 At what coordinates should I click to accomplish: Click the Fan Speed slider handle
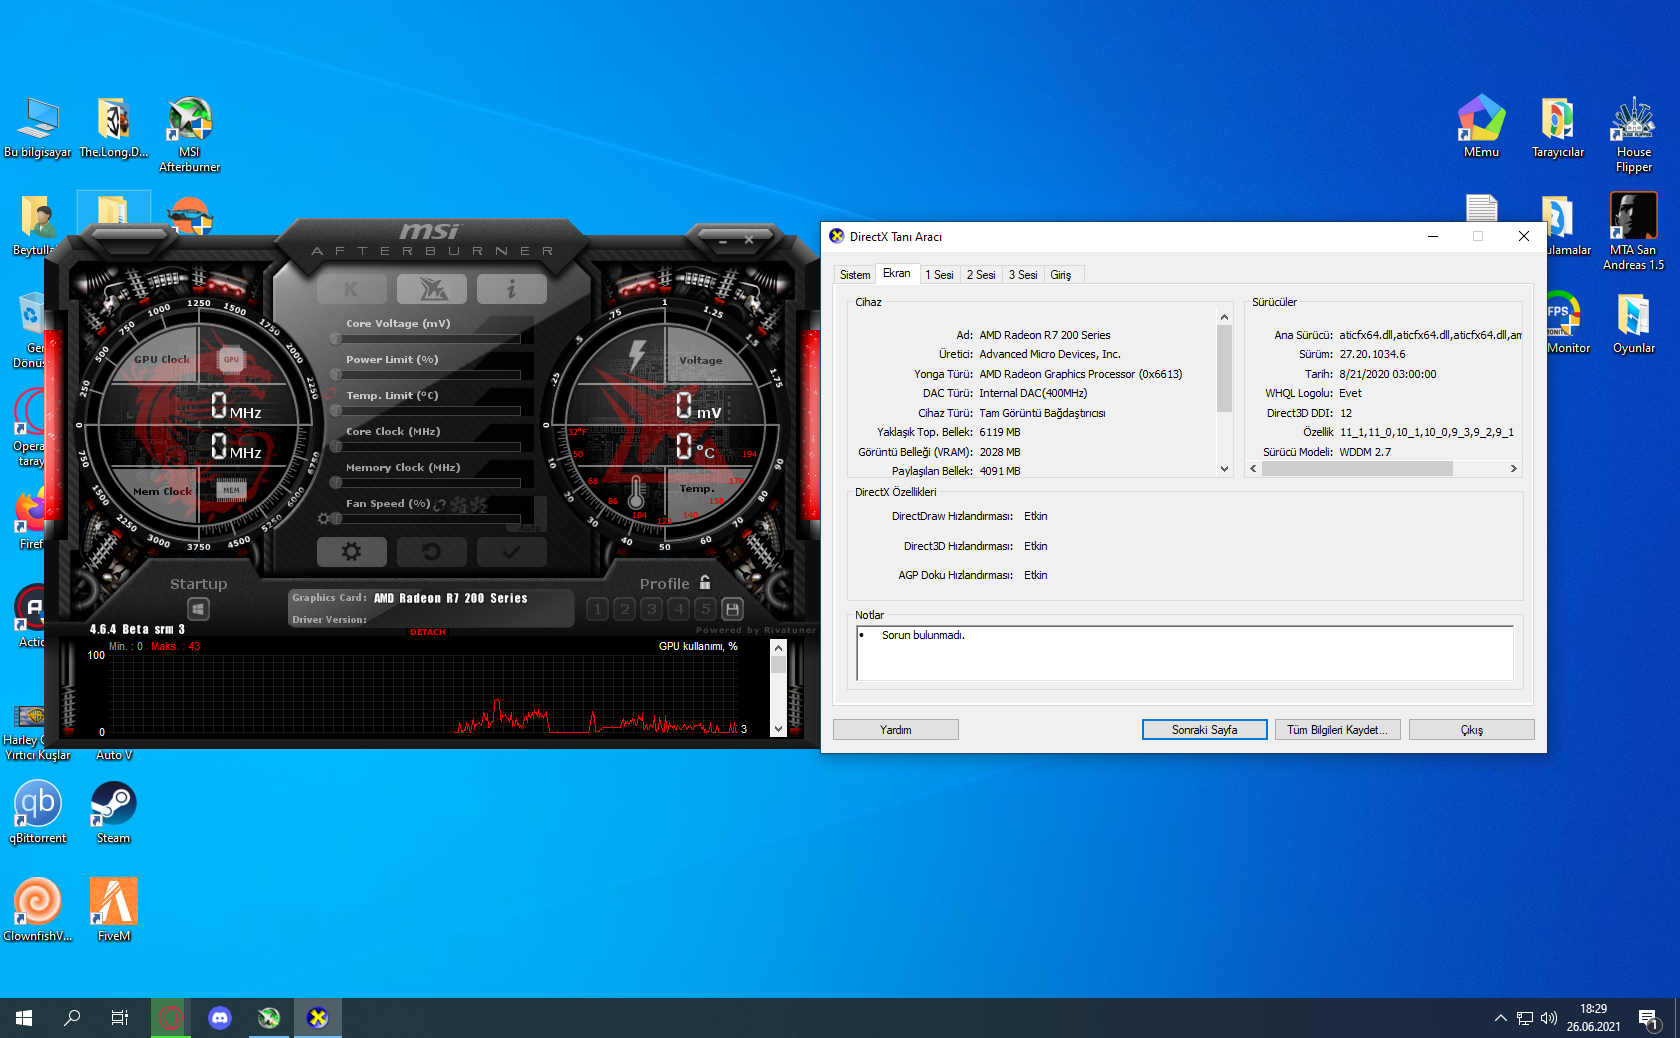pyautogui.click(x=336, y=519)
